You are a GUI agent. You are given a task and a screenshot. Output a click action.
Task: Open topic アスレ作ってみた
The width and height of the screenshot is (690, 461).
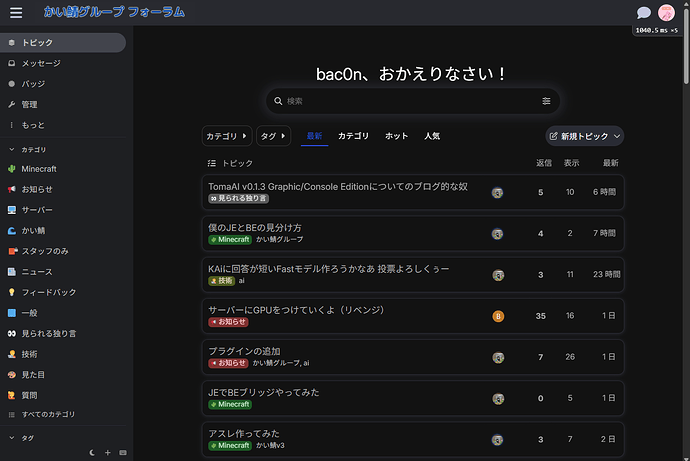(244, 434)
